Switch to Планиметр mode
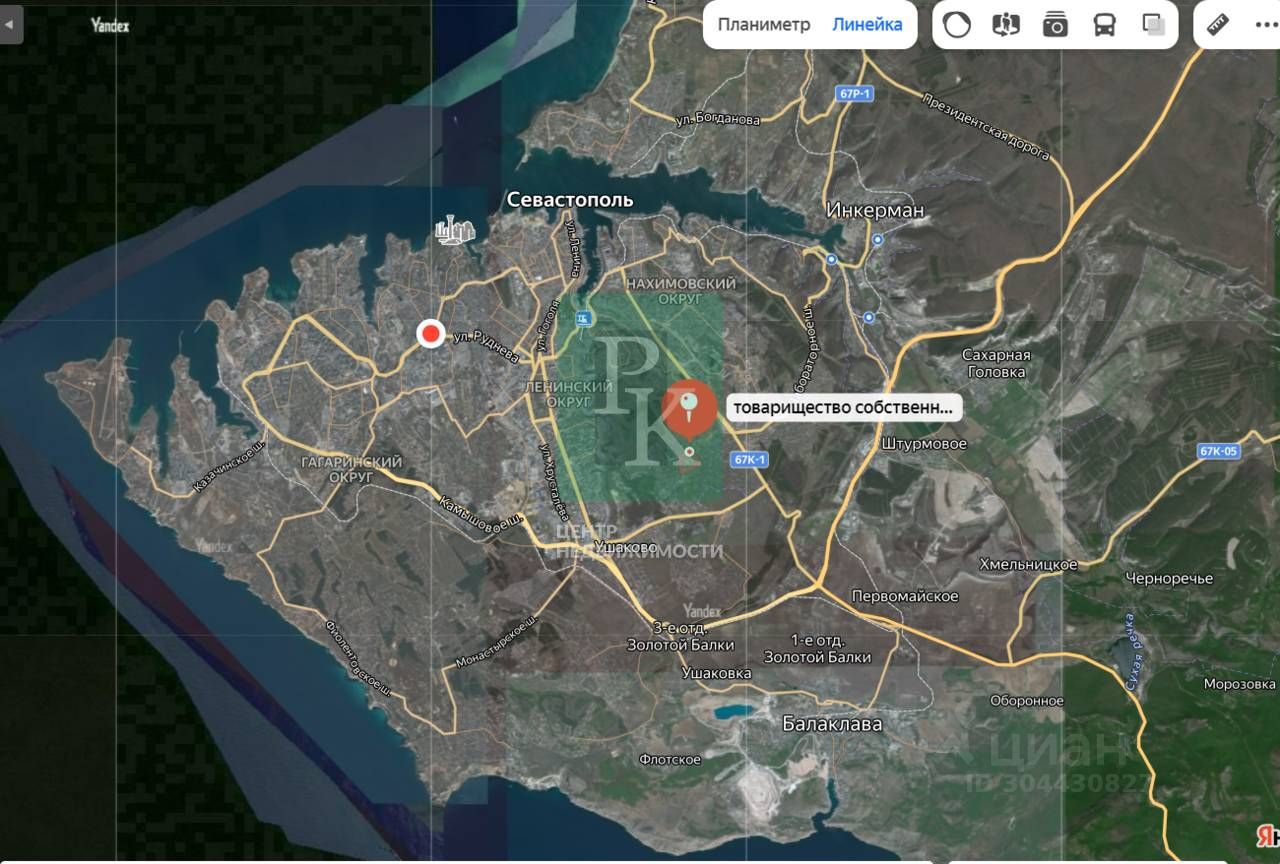The height and width of the screenshot is (864, 1280). (x=764, y=25)
